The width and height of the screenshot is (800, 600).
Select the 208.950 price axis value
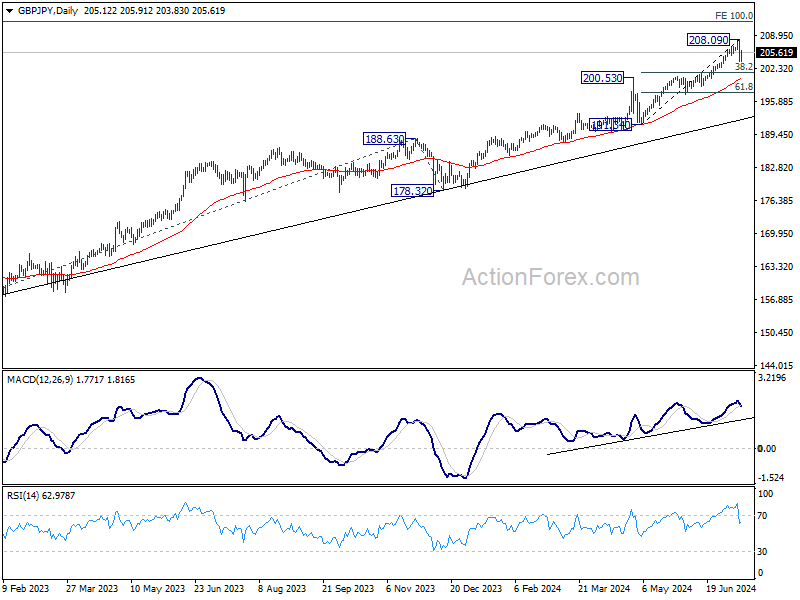point(777,36)
